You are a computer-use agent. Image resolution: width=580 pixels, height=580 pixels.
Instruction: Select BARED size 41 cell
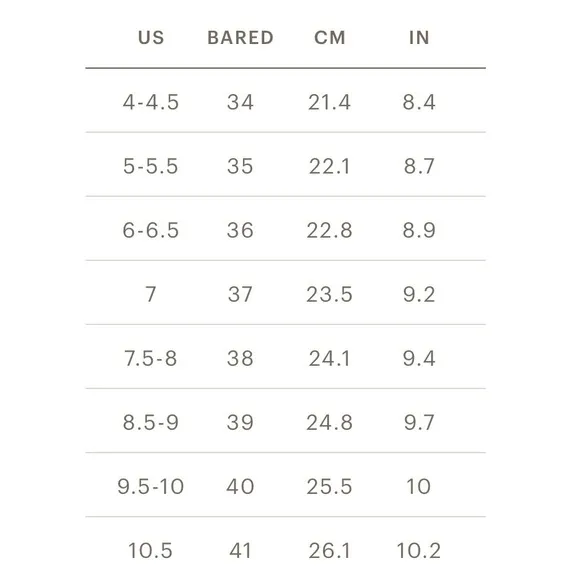(240, 551)
